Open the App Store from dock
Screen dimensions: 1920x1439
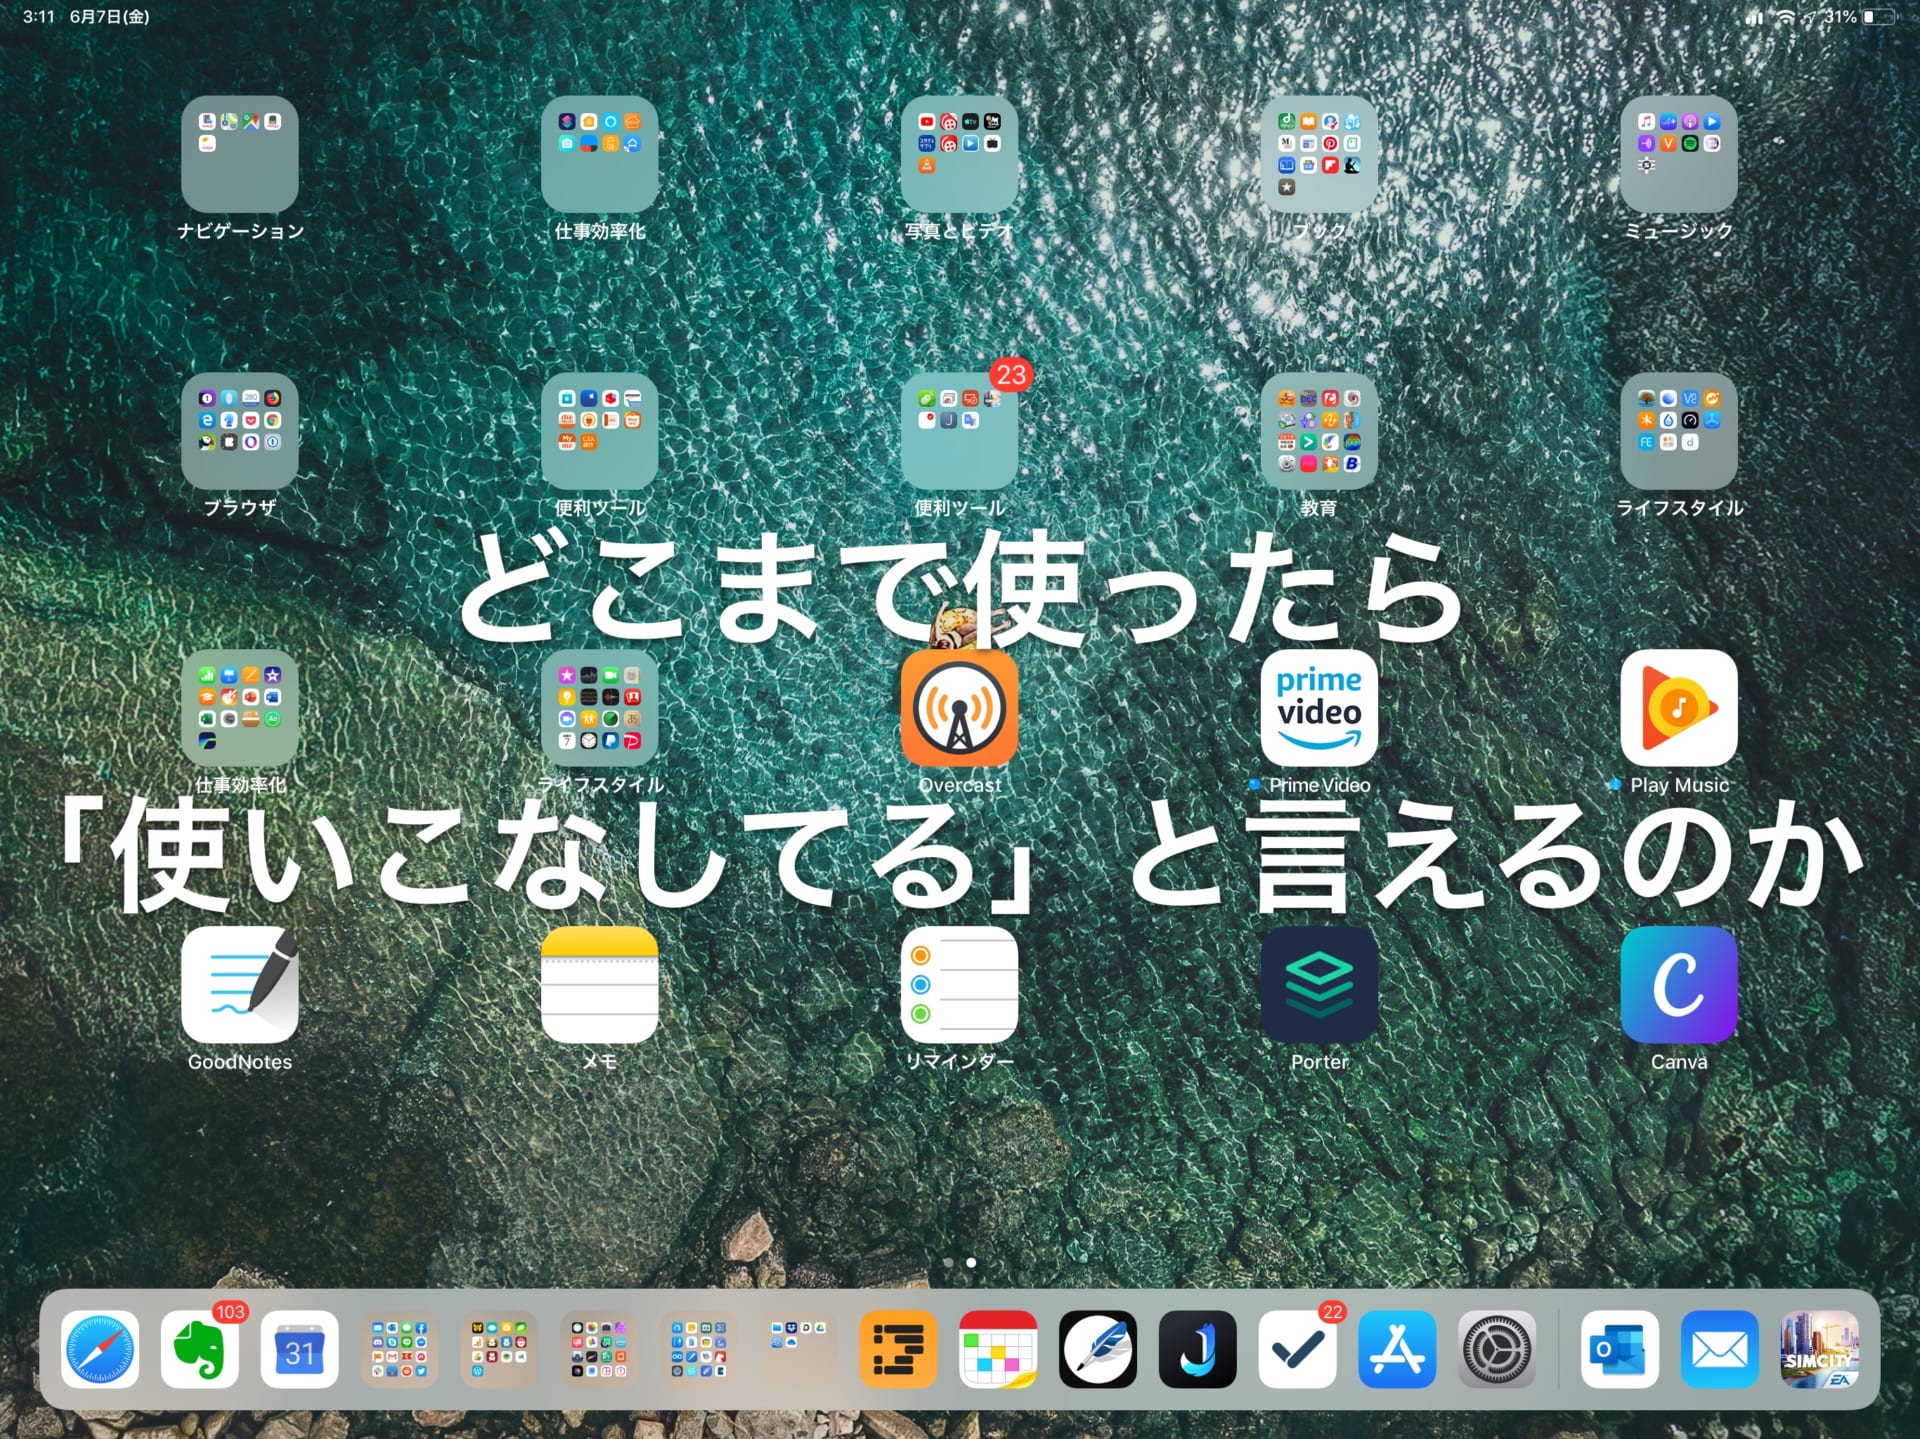[1397, 1350]
